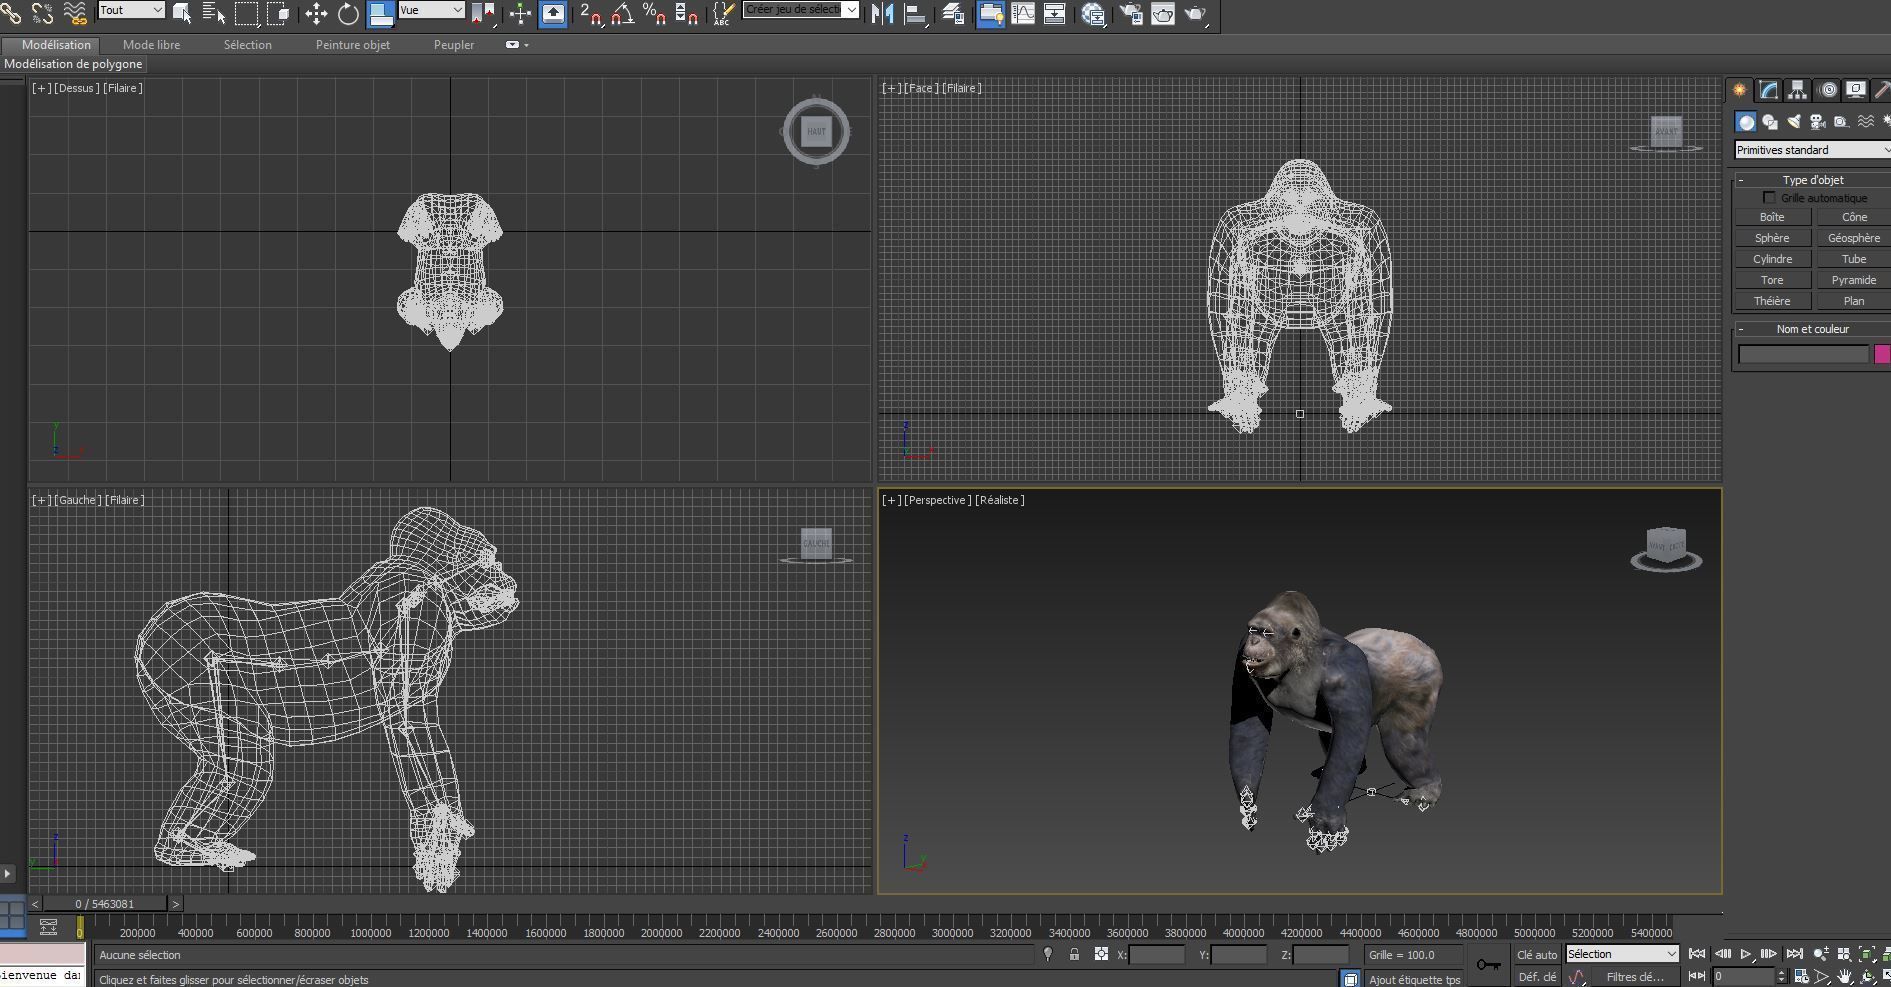The image size is (1891, 987).
Task: Click the Play Animation button
Action: (x=1746, y=954)
